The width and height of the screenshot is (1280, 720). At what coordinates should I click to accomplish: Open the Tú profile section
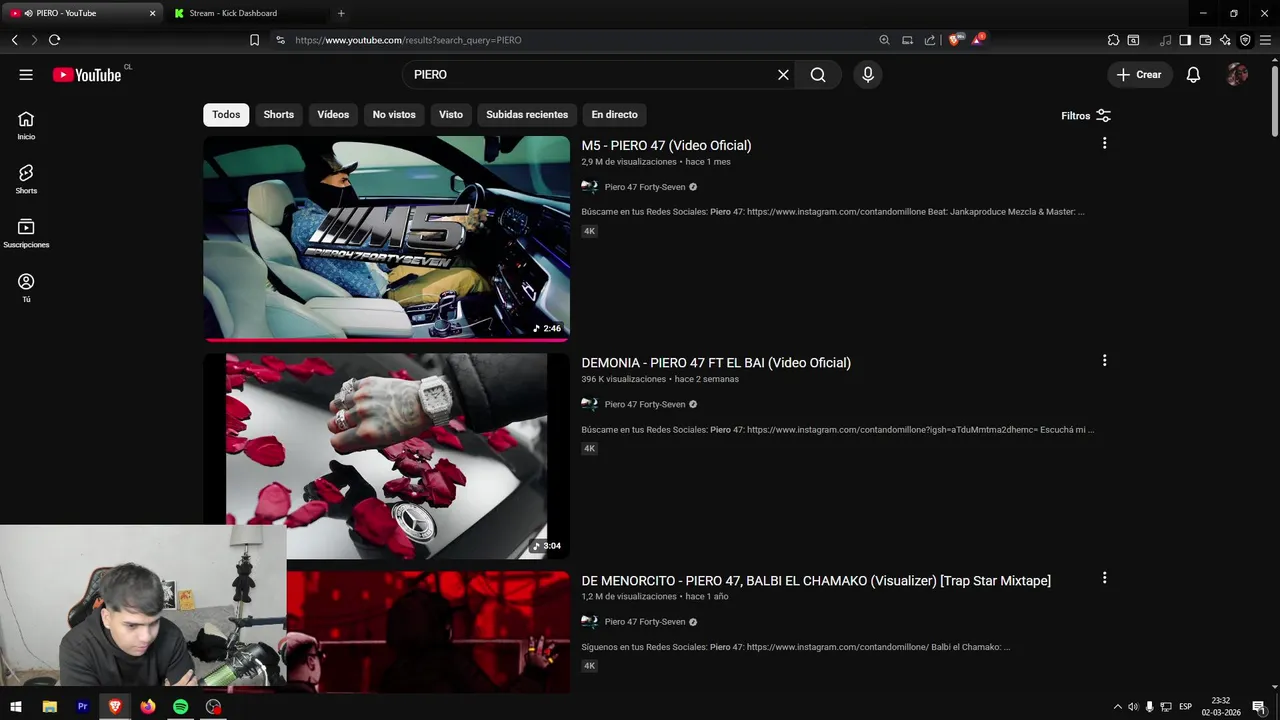(26, 288)
